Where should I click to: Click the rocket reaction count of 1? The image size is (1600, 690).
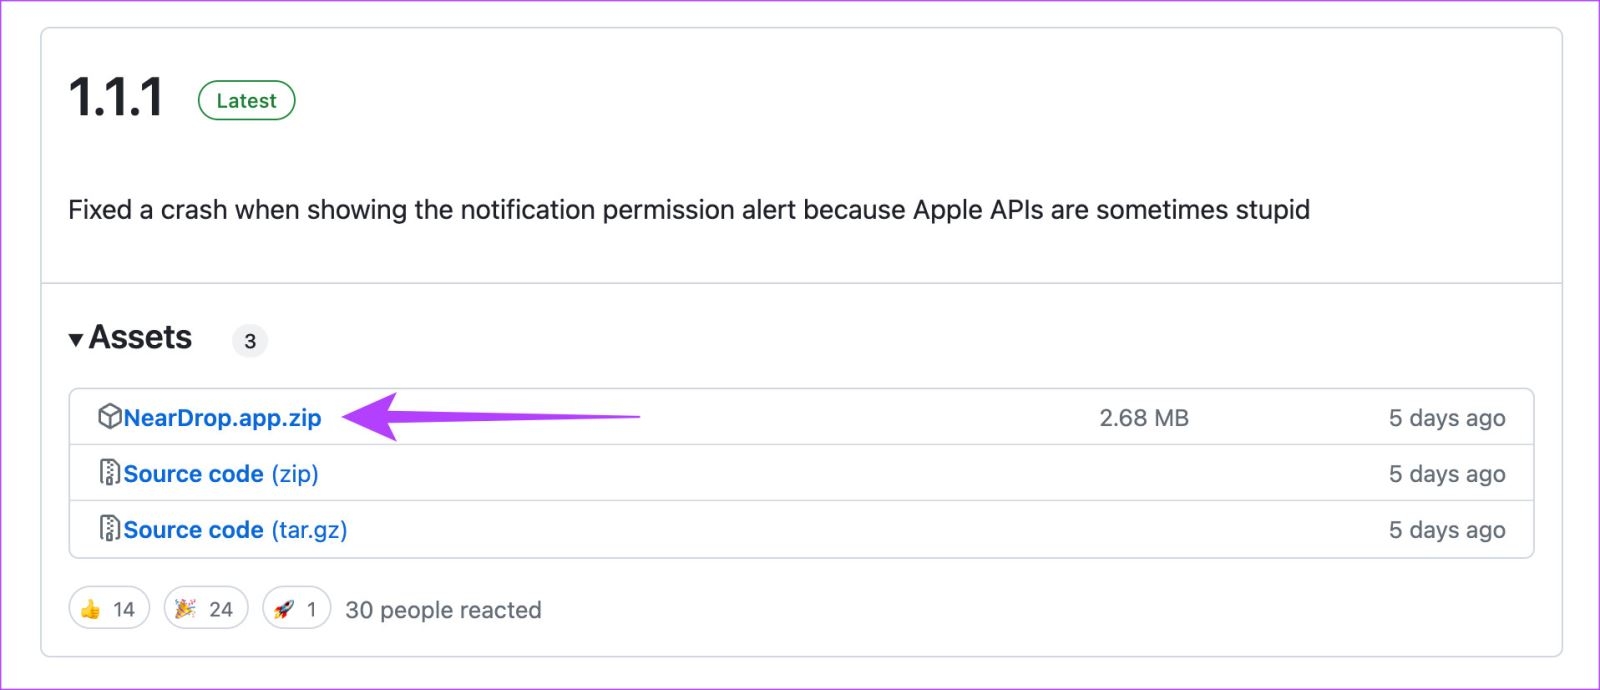click(x=311, y=609)
